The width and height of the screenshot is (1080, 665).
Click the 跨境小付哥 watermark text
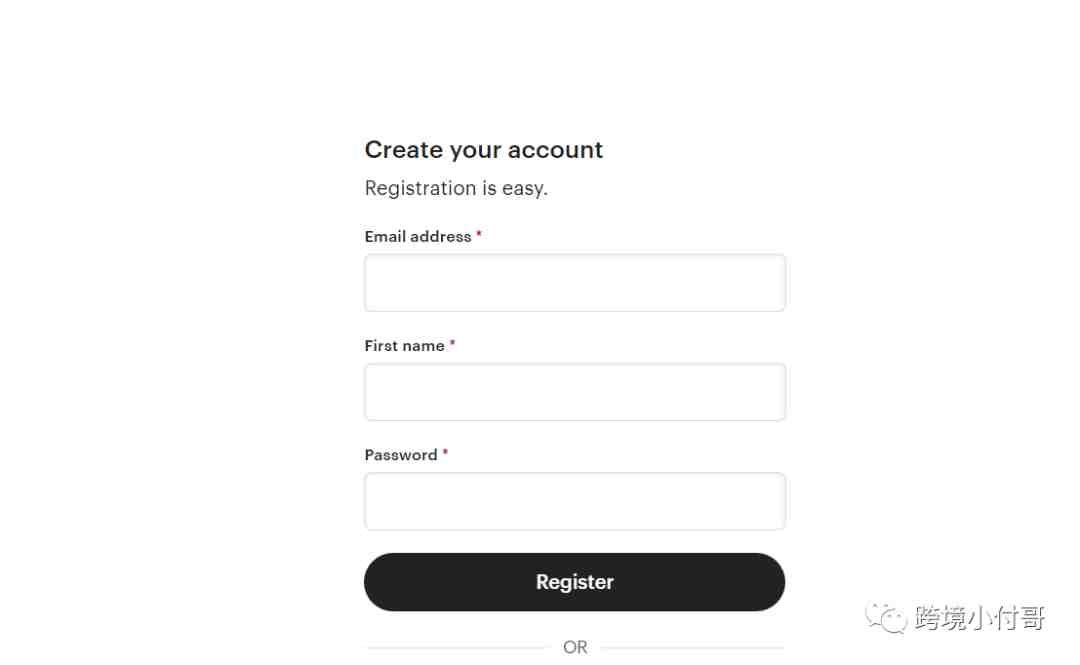[980, 617]
